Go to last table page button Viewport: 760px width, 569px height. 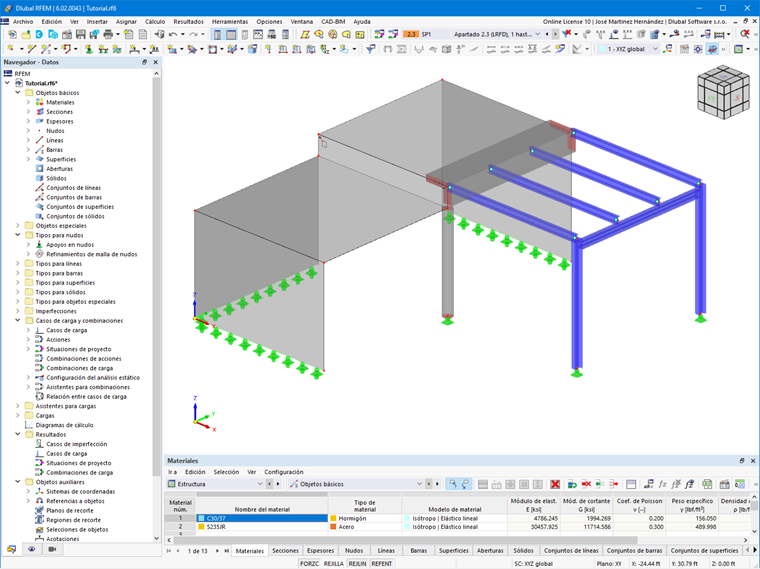point(226,551)
